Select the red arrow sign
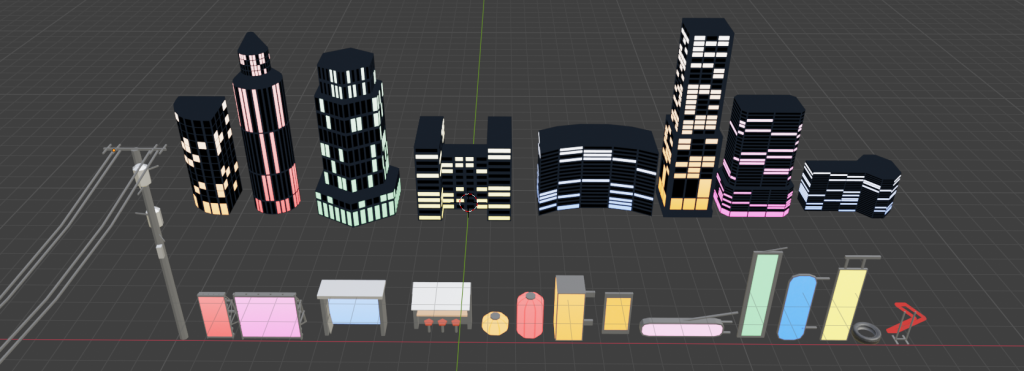The height and width of the screenshot is (371, 1024). pyautogui.click(x=906, y=322)
